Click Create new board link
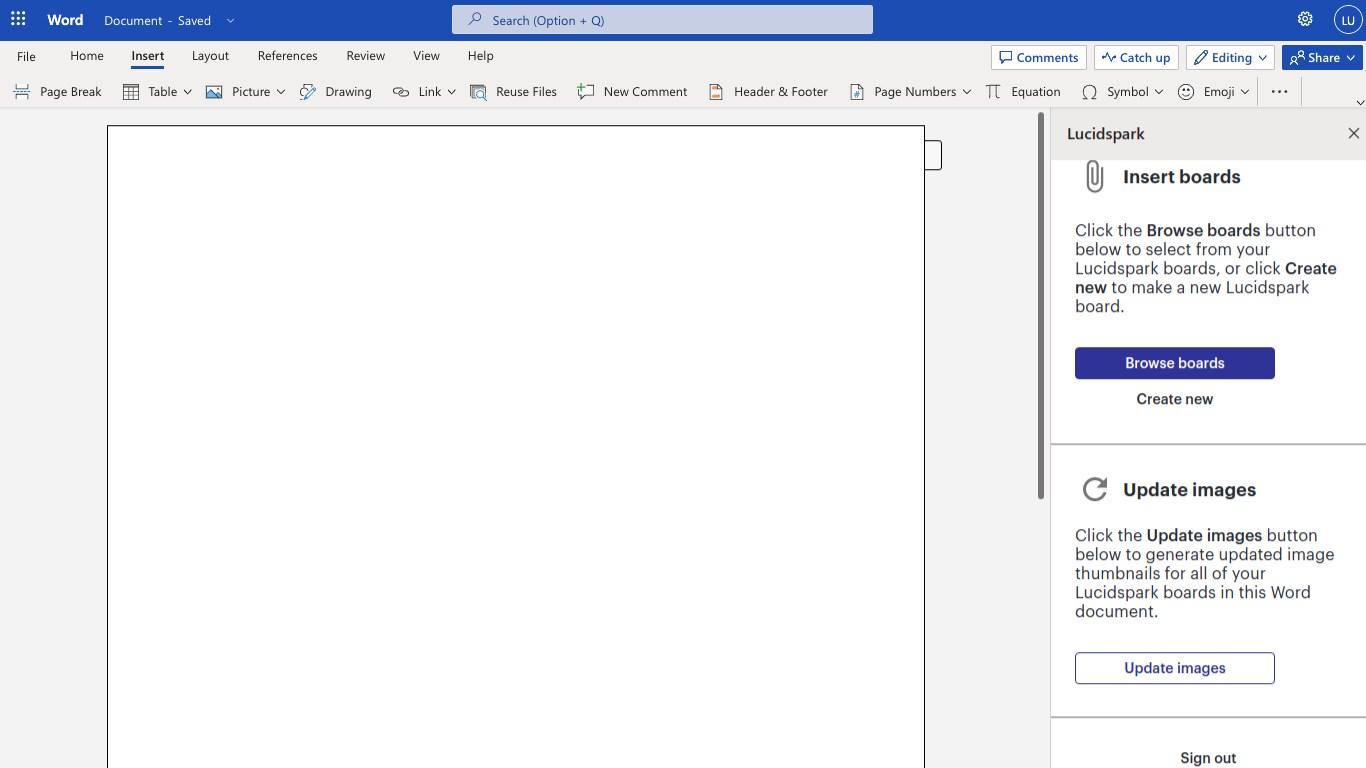Viewport: 1366px width, 768px height. [x=1175, y=399]
